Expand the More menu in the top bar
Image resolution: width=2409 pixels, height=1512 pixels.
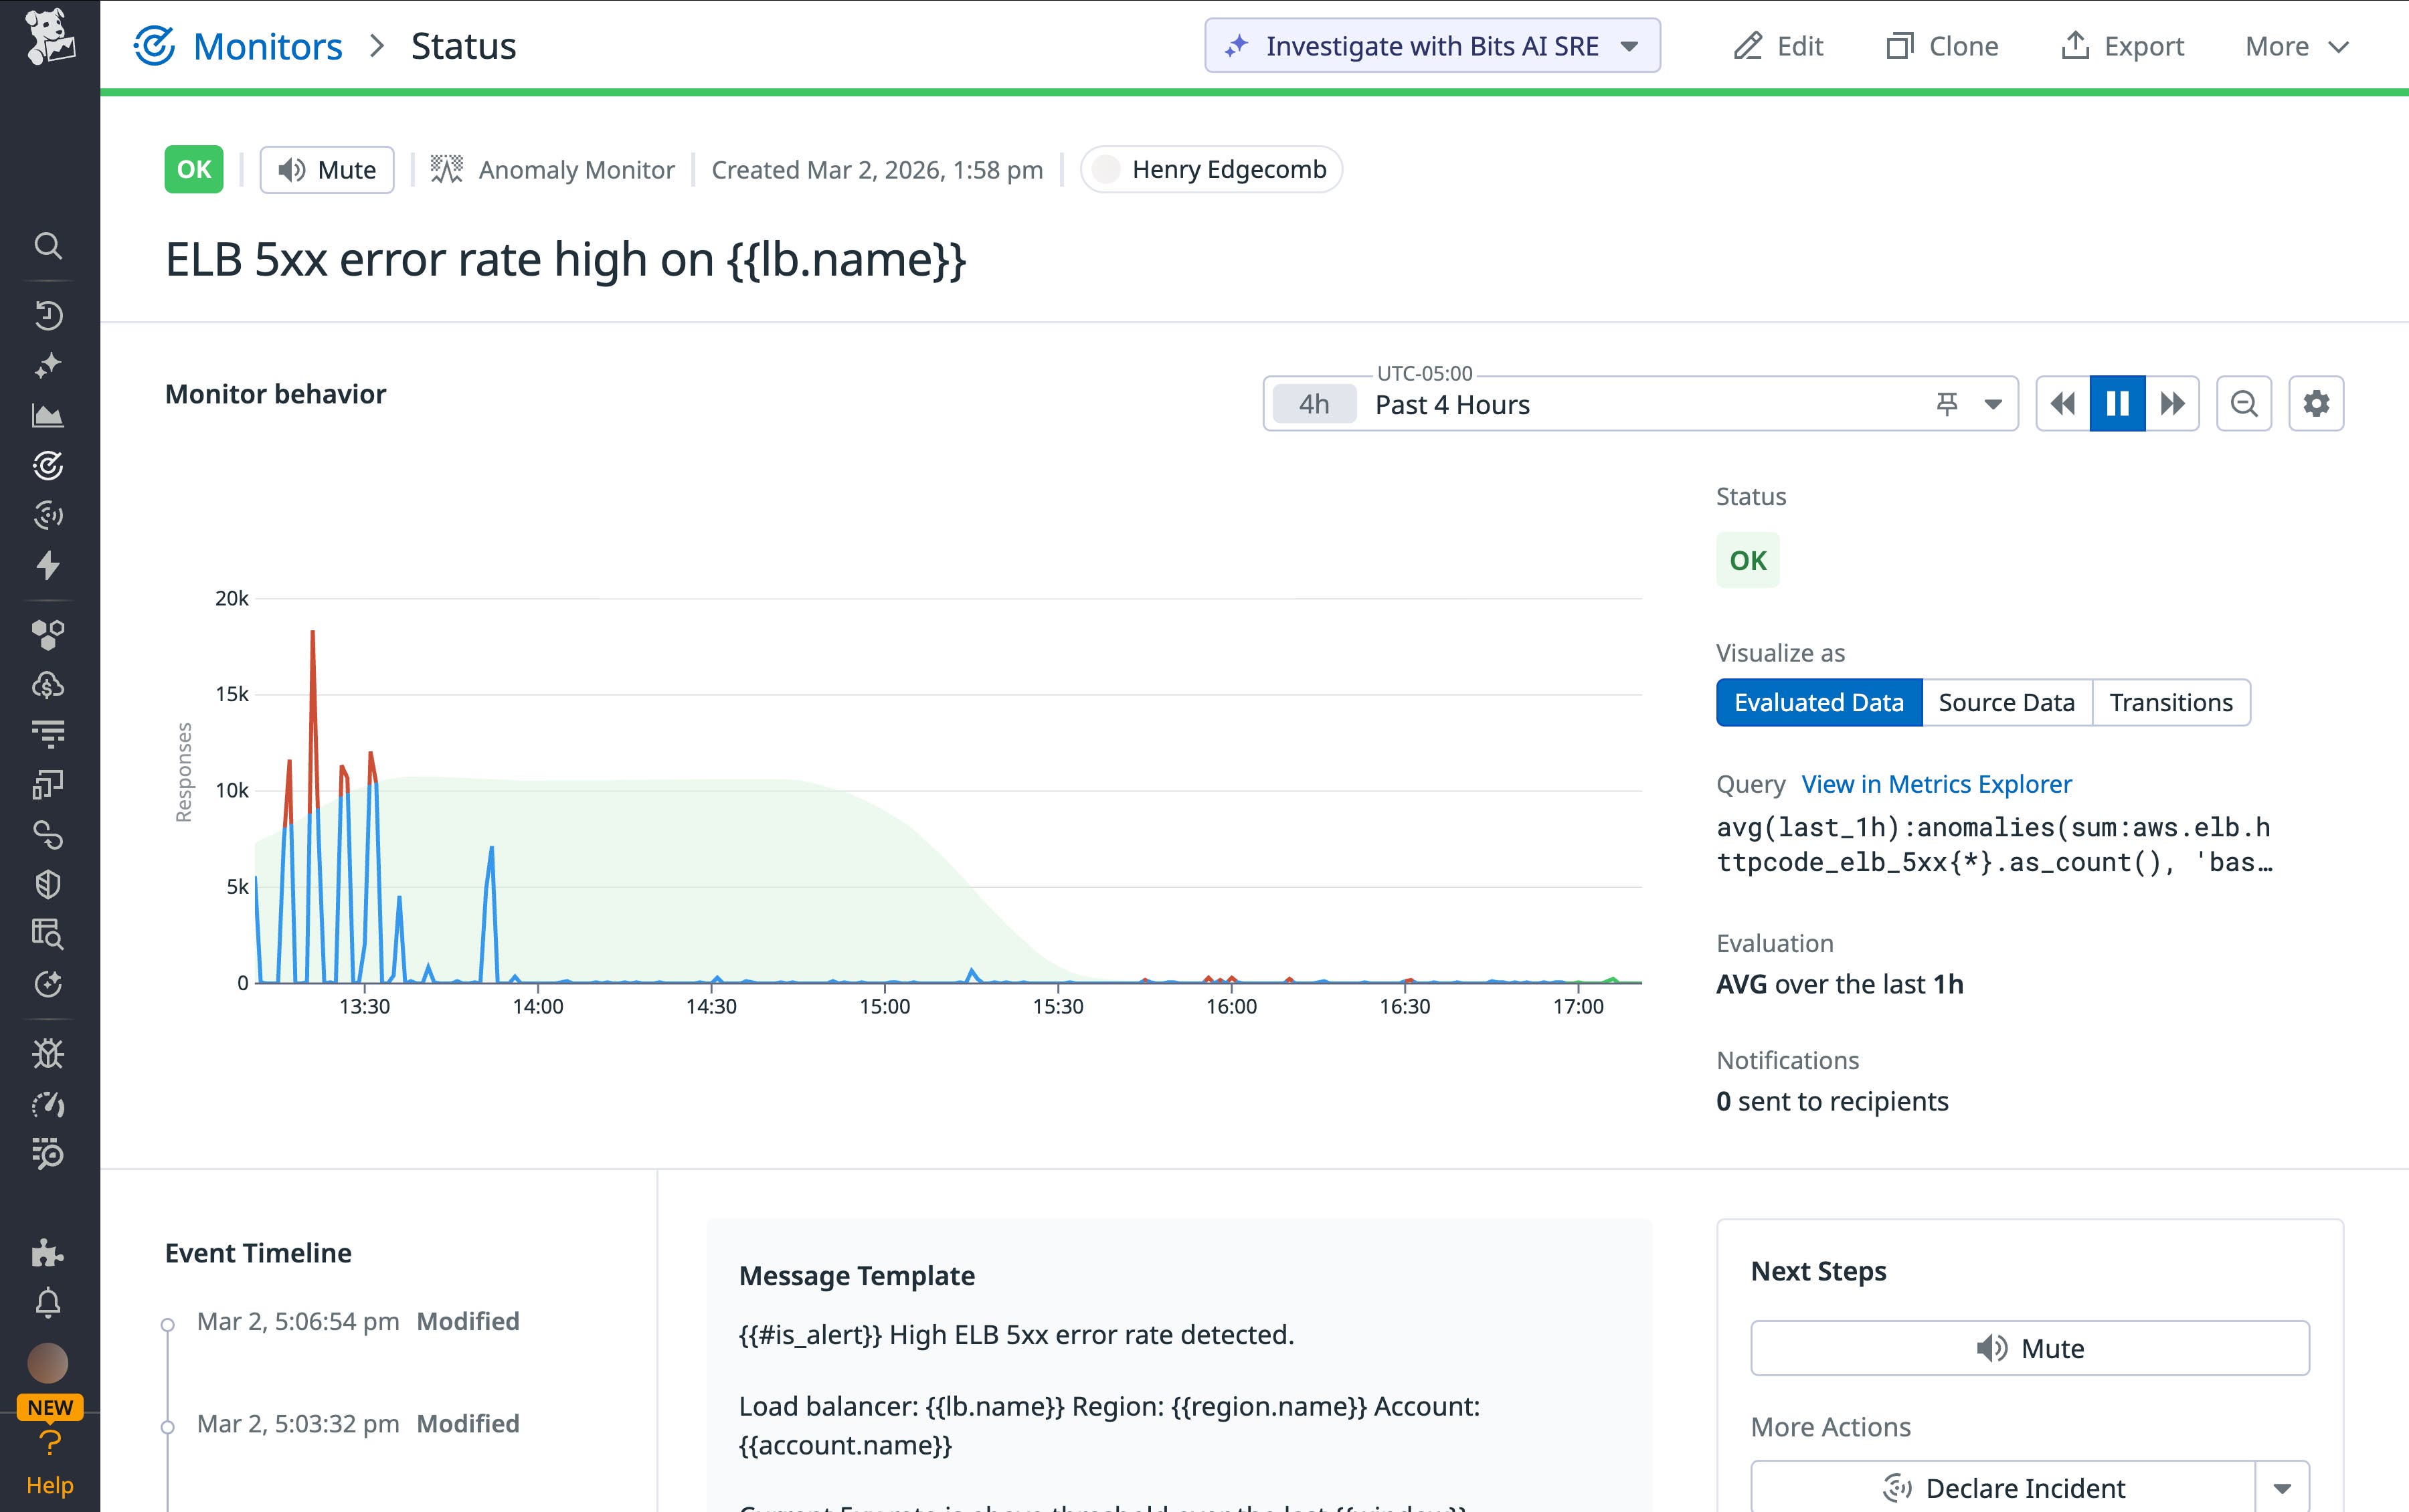click(2295, 45)
